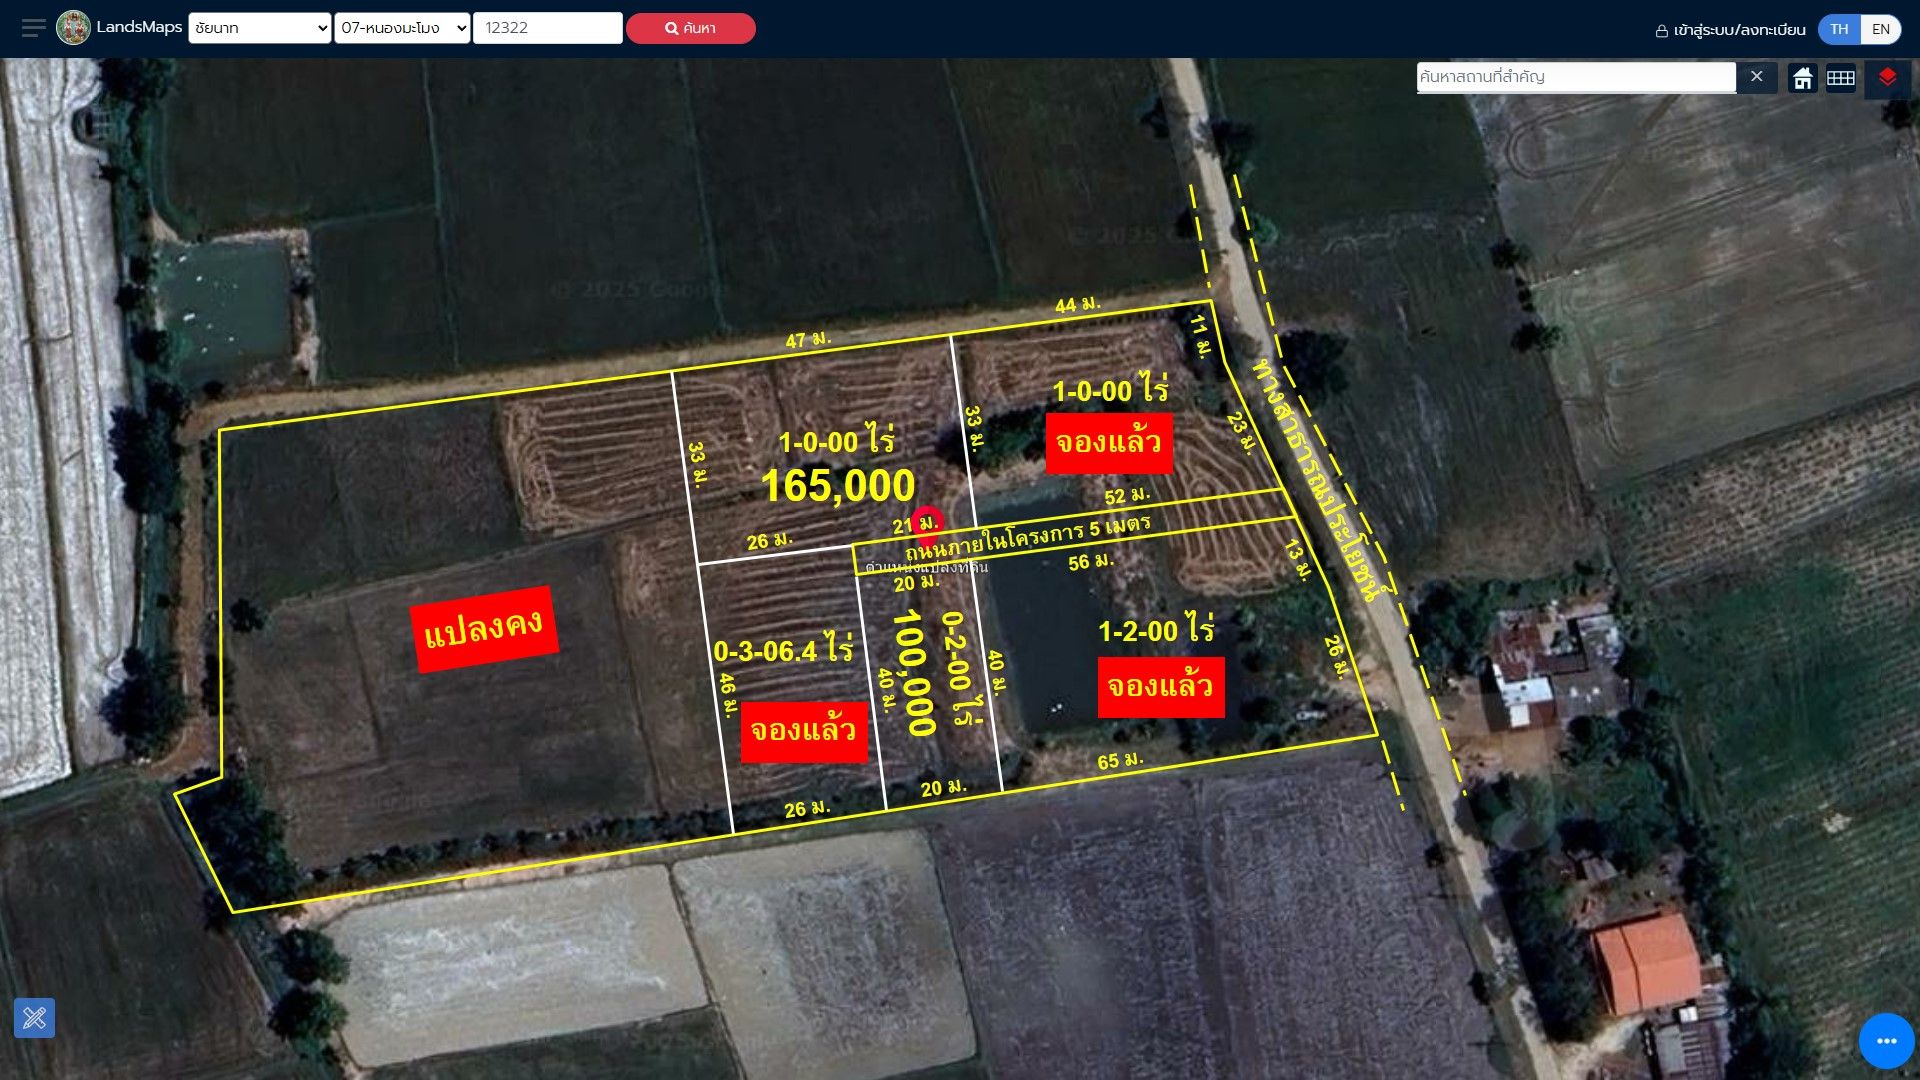The image size is (1920, 1080).
Task: Open the red map layers icon
Action: coord(1887,78)
